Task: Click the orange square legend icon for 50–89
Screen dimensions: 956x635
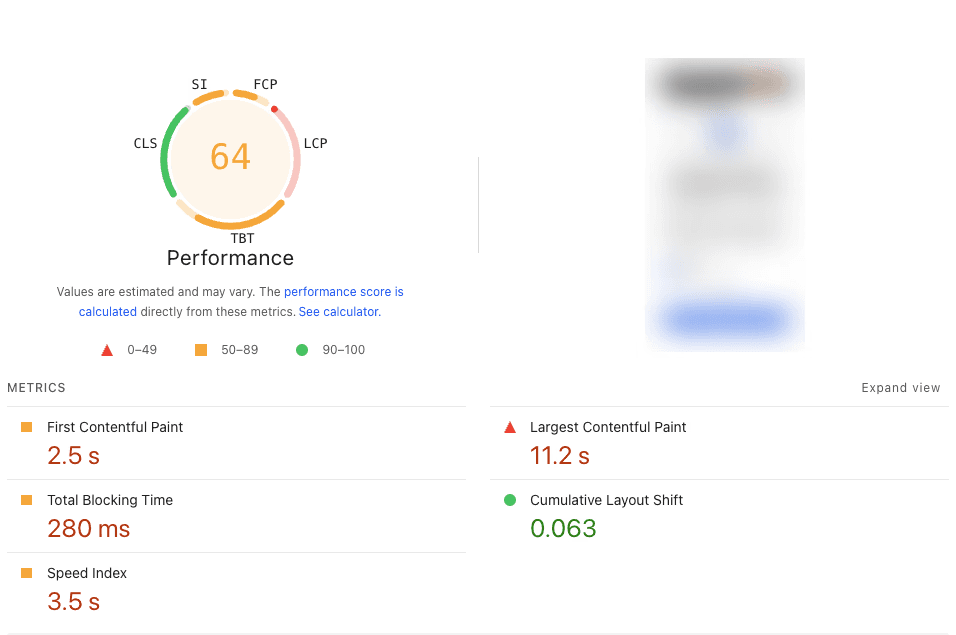Action: coord(201,350)
